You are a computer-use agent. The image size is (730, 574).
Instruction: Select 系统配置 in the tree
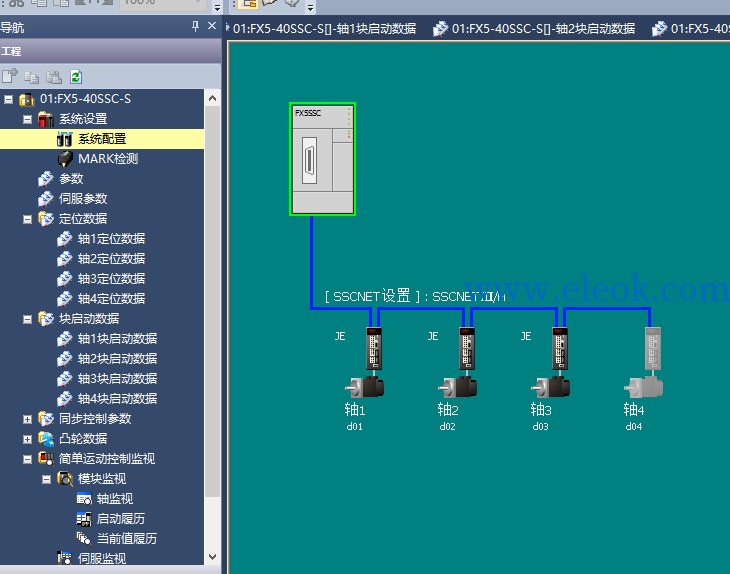point(102,139)
